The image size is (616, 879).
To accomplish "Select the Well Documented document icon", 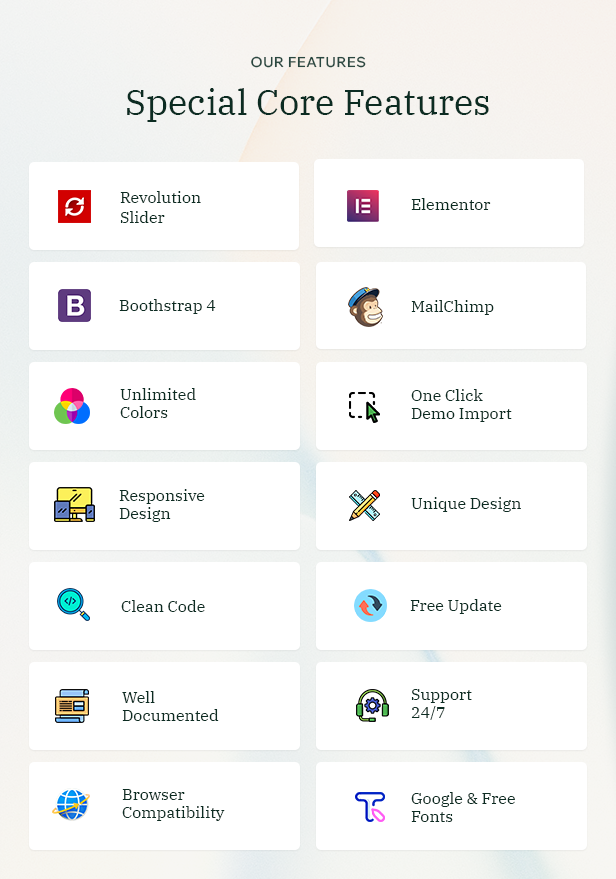I will (72, 706).
